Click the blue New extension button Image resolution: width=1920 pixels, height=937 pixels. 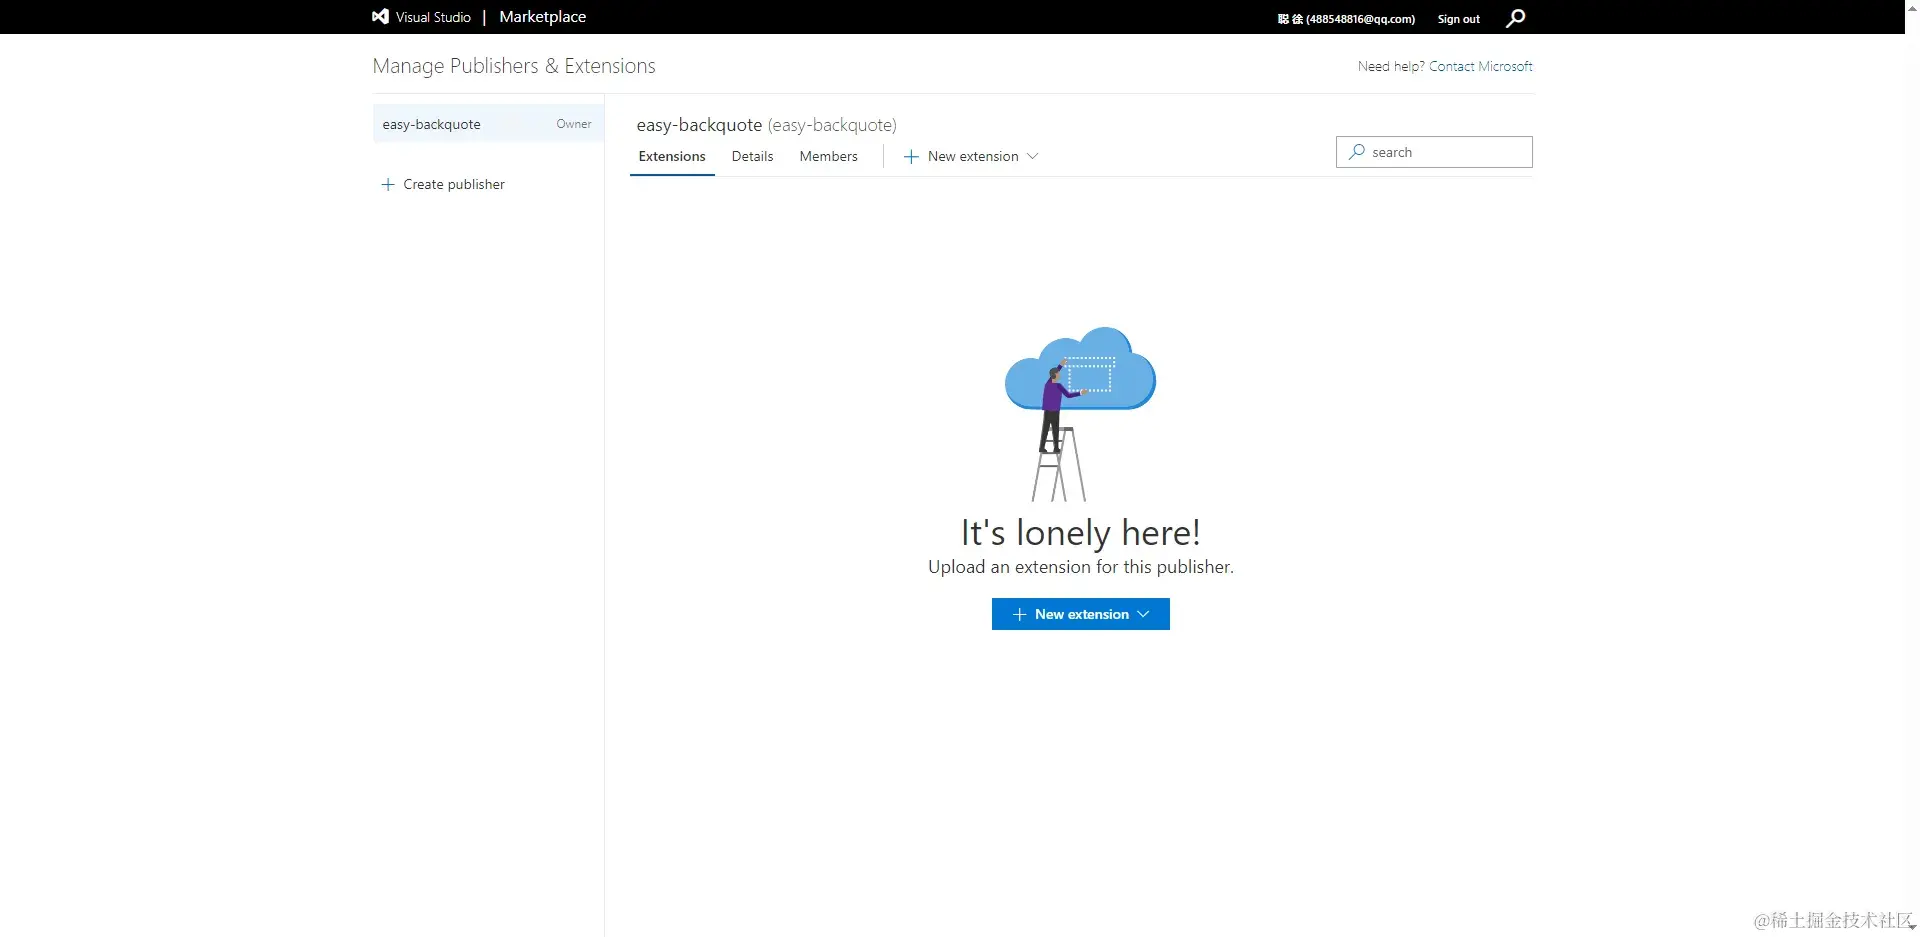point(1081,614)
